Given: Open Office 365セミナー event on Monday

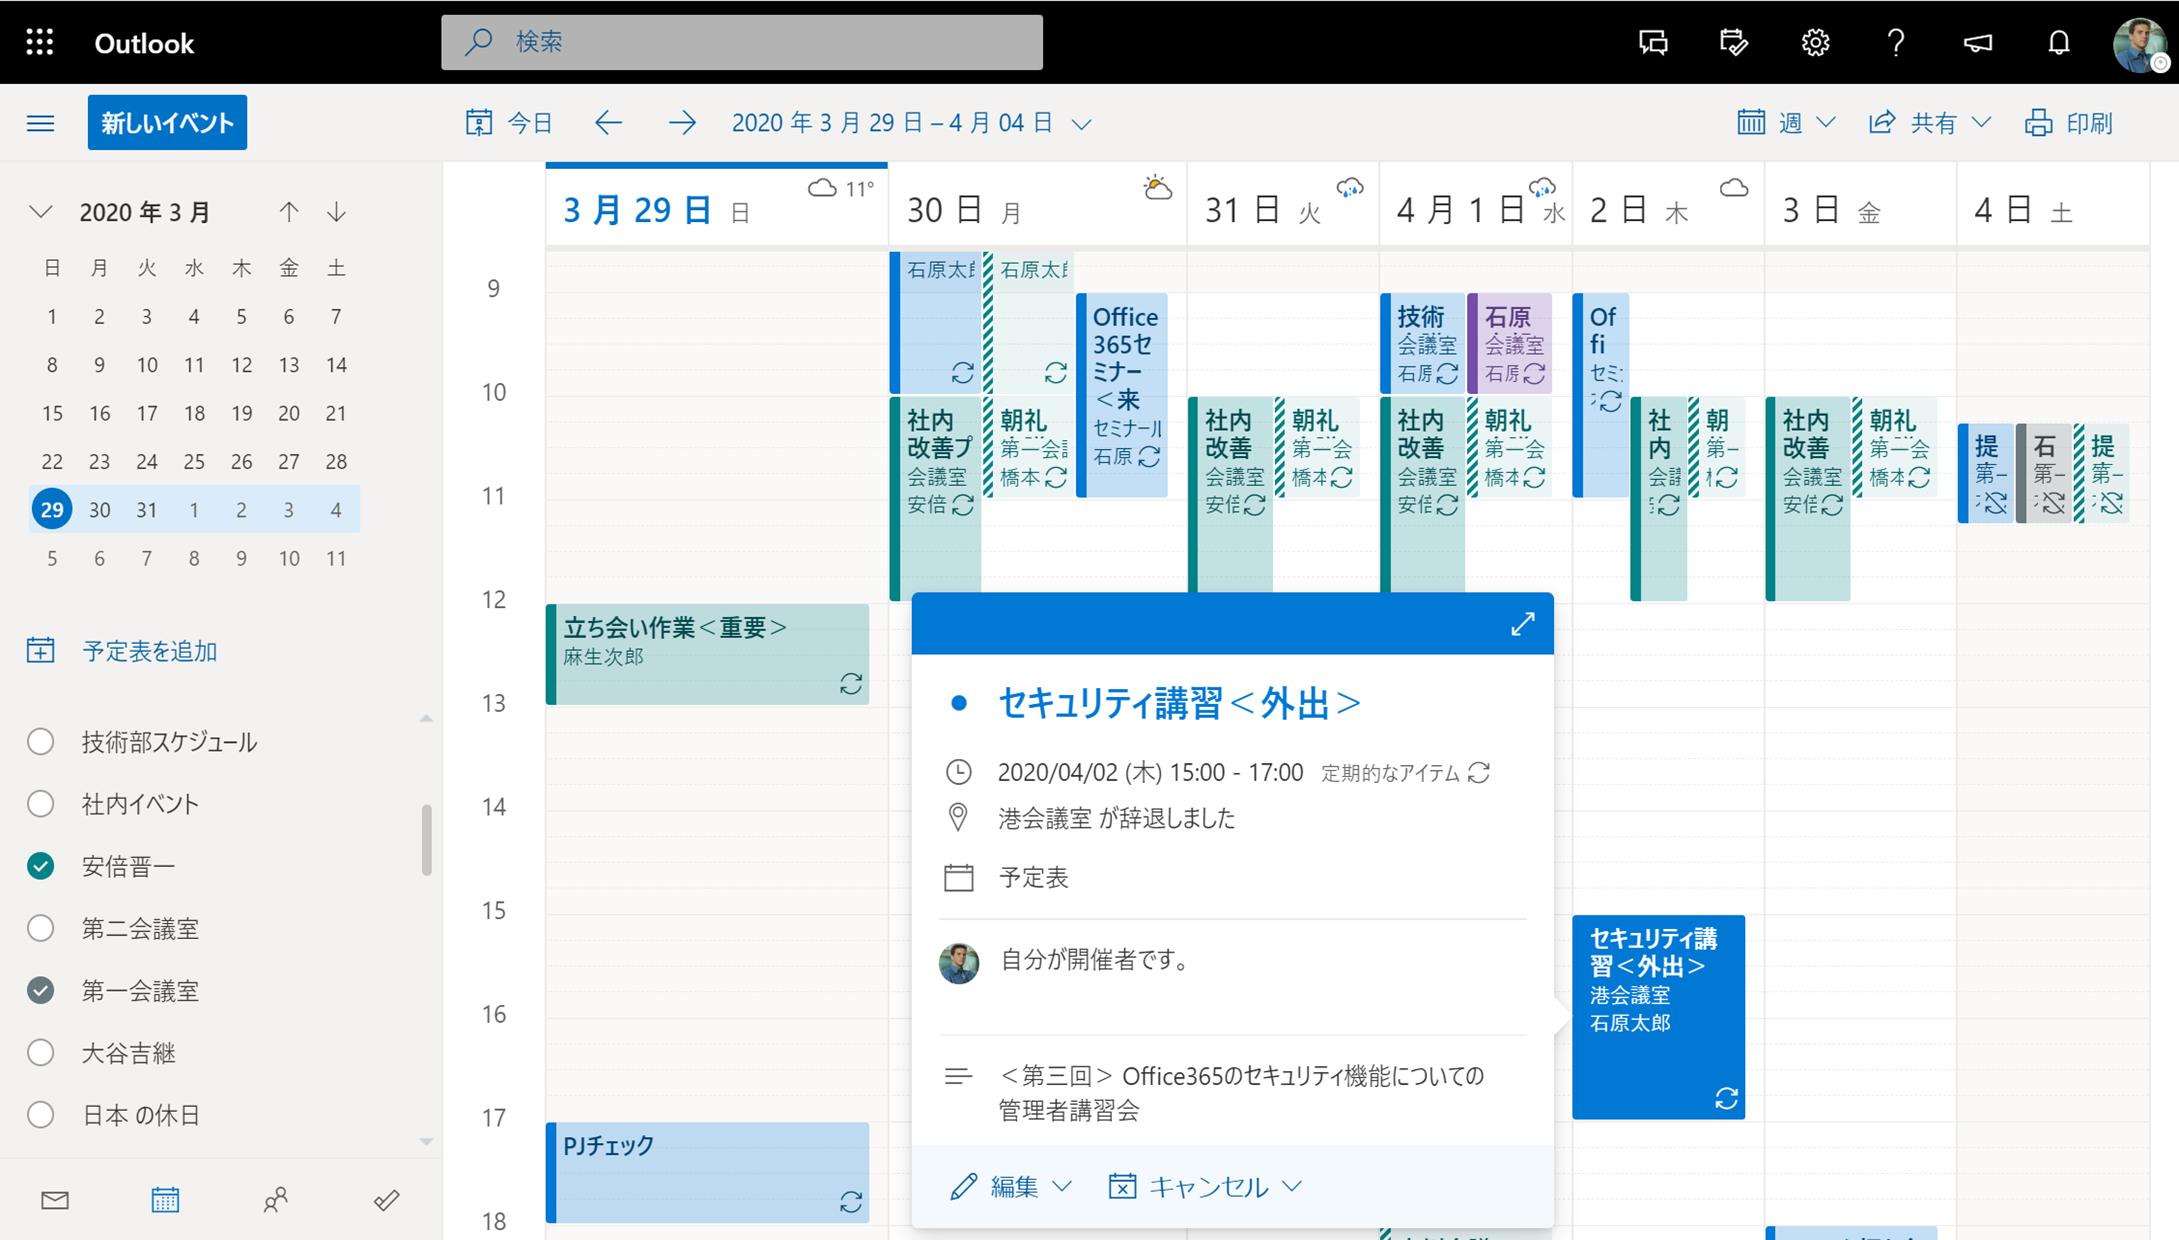Looking at the screenshot, I should [1122, 394].
